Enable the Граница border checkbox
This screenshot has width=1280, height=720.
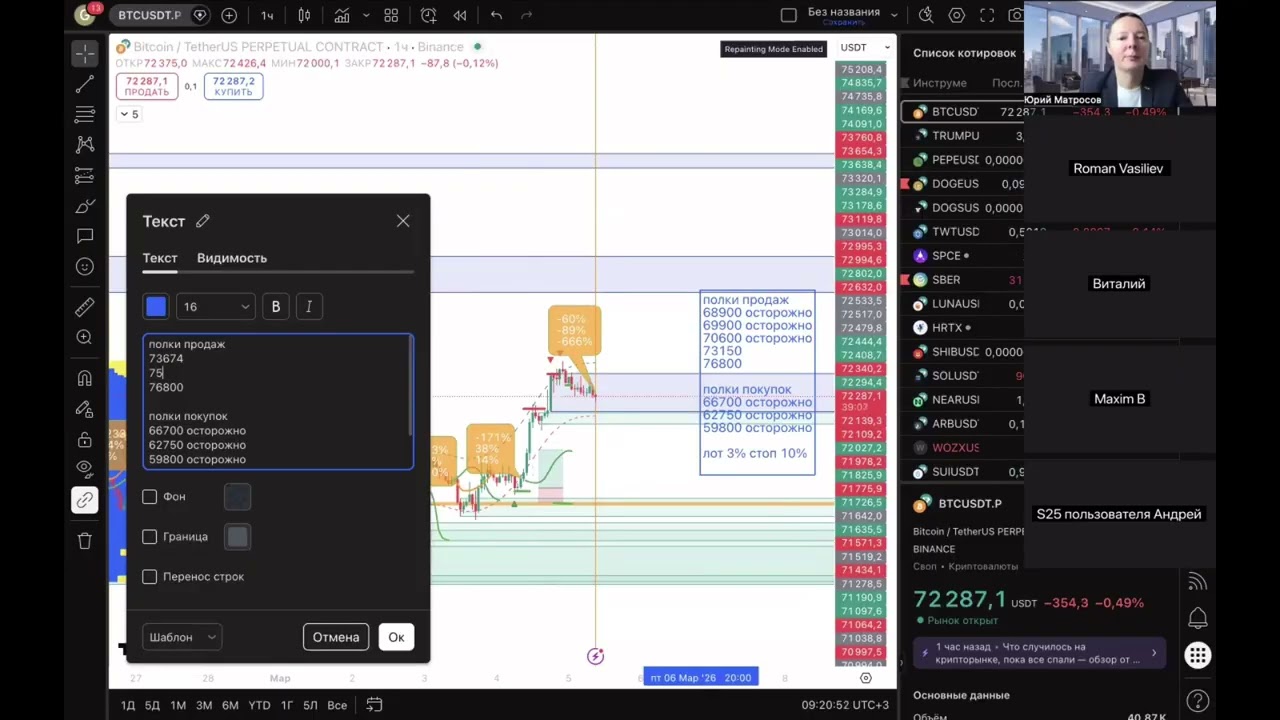tap(150, 537)
